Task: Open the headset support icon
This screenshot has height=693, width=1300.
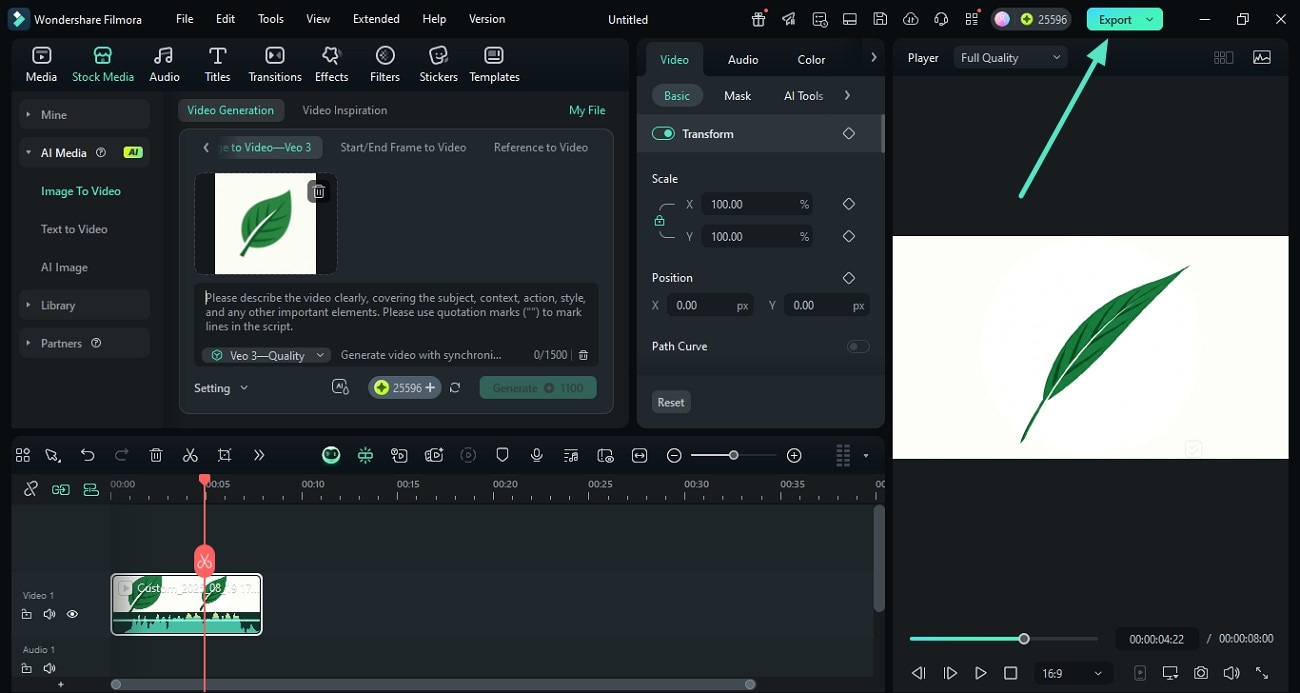Action: [x=940, y=19]
